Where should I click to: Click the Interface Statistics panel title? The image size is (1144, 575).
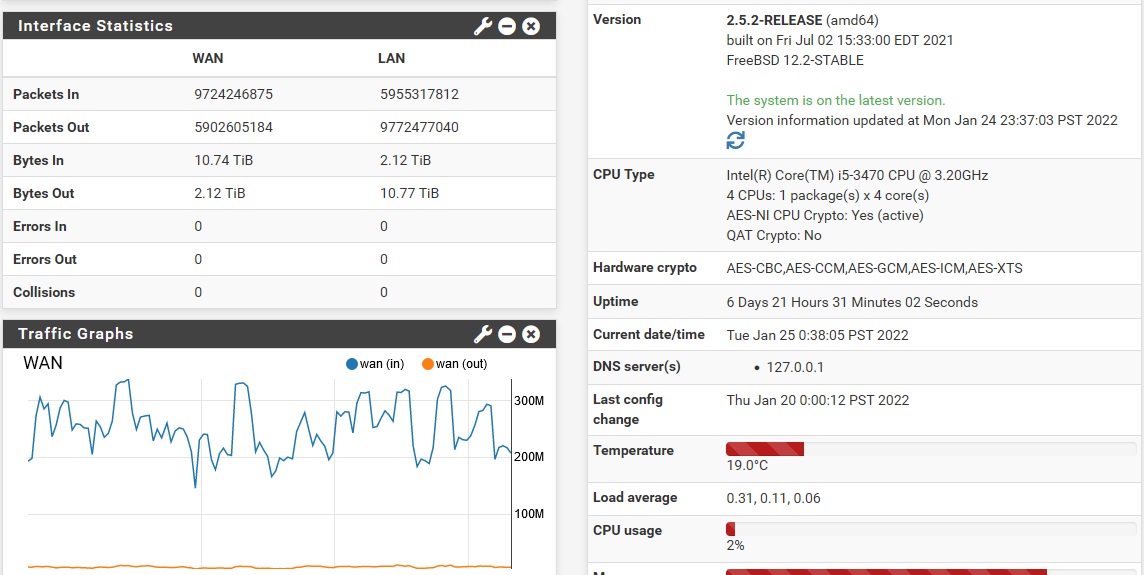coord(95,26)
